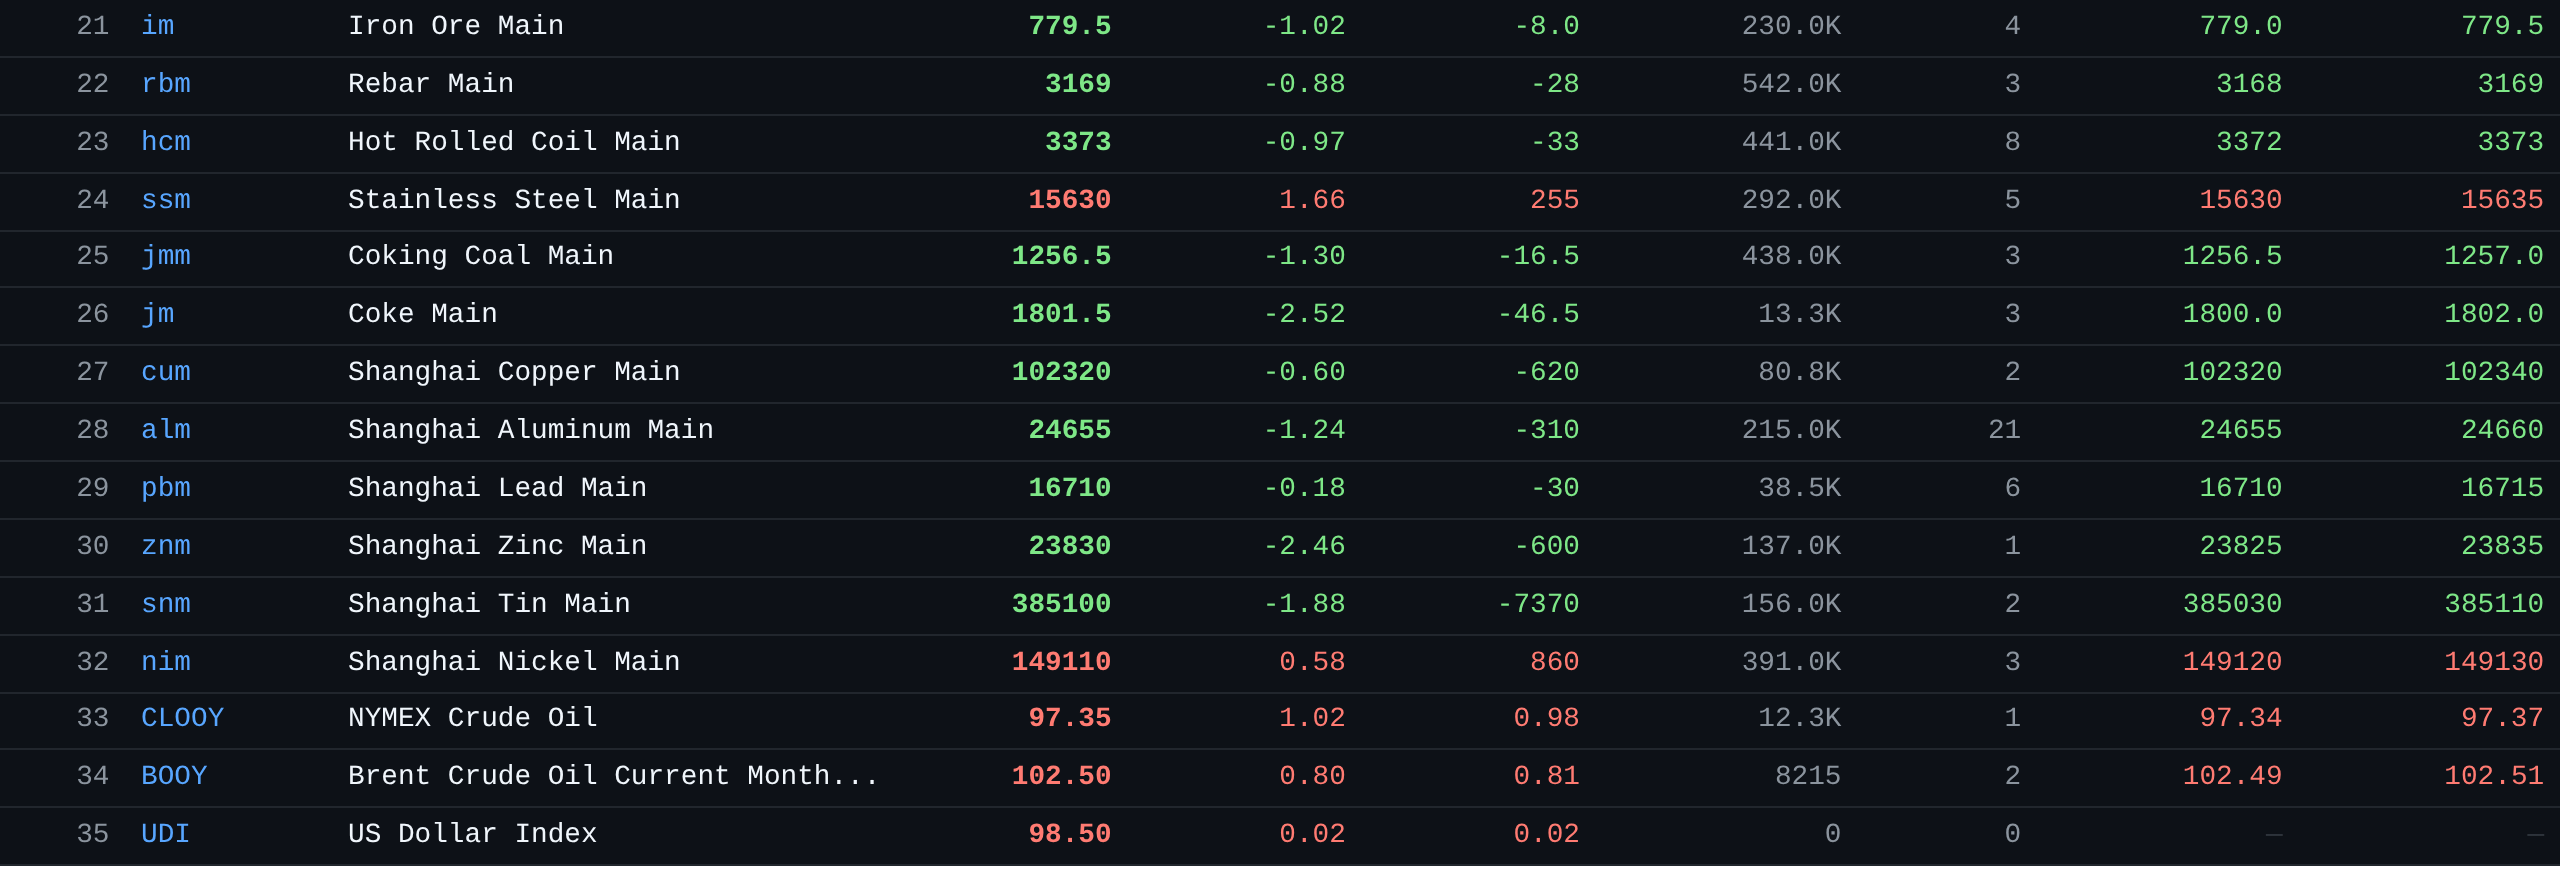Click the rbm symbol link
Viewport: 2560px width, 884px height.
coord(165,84)
